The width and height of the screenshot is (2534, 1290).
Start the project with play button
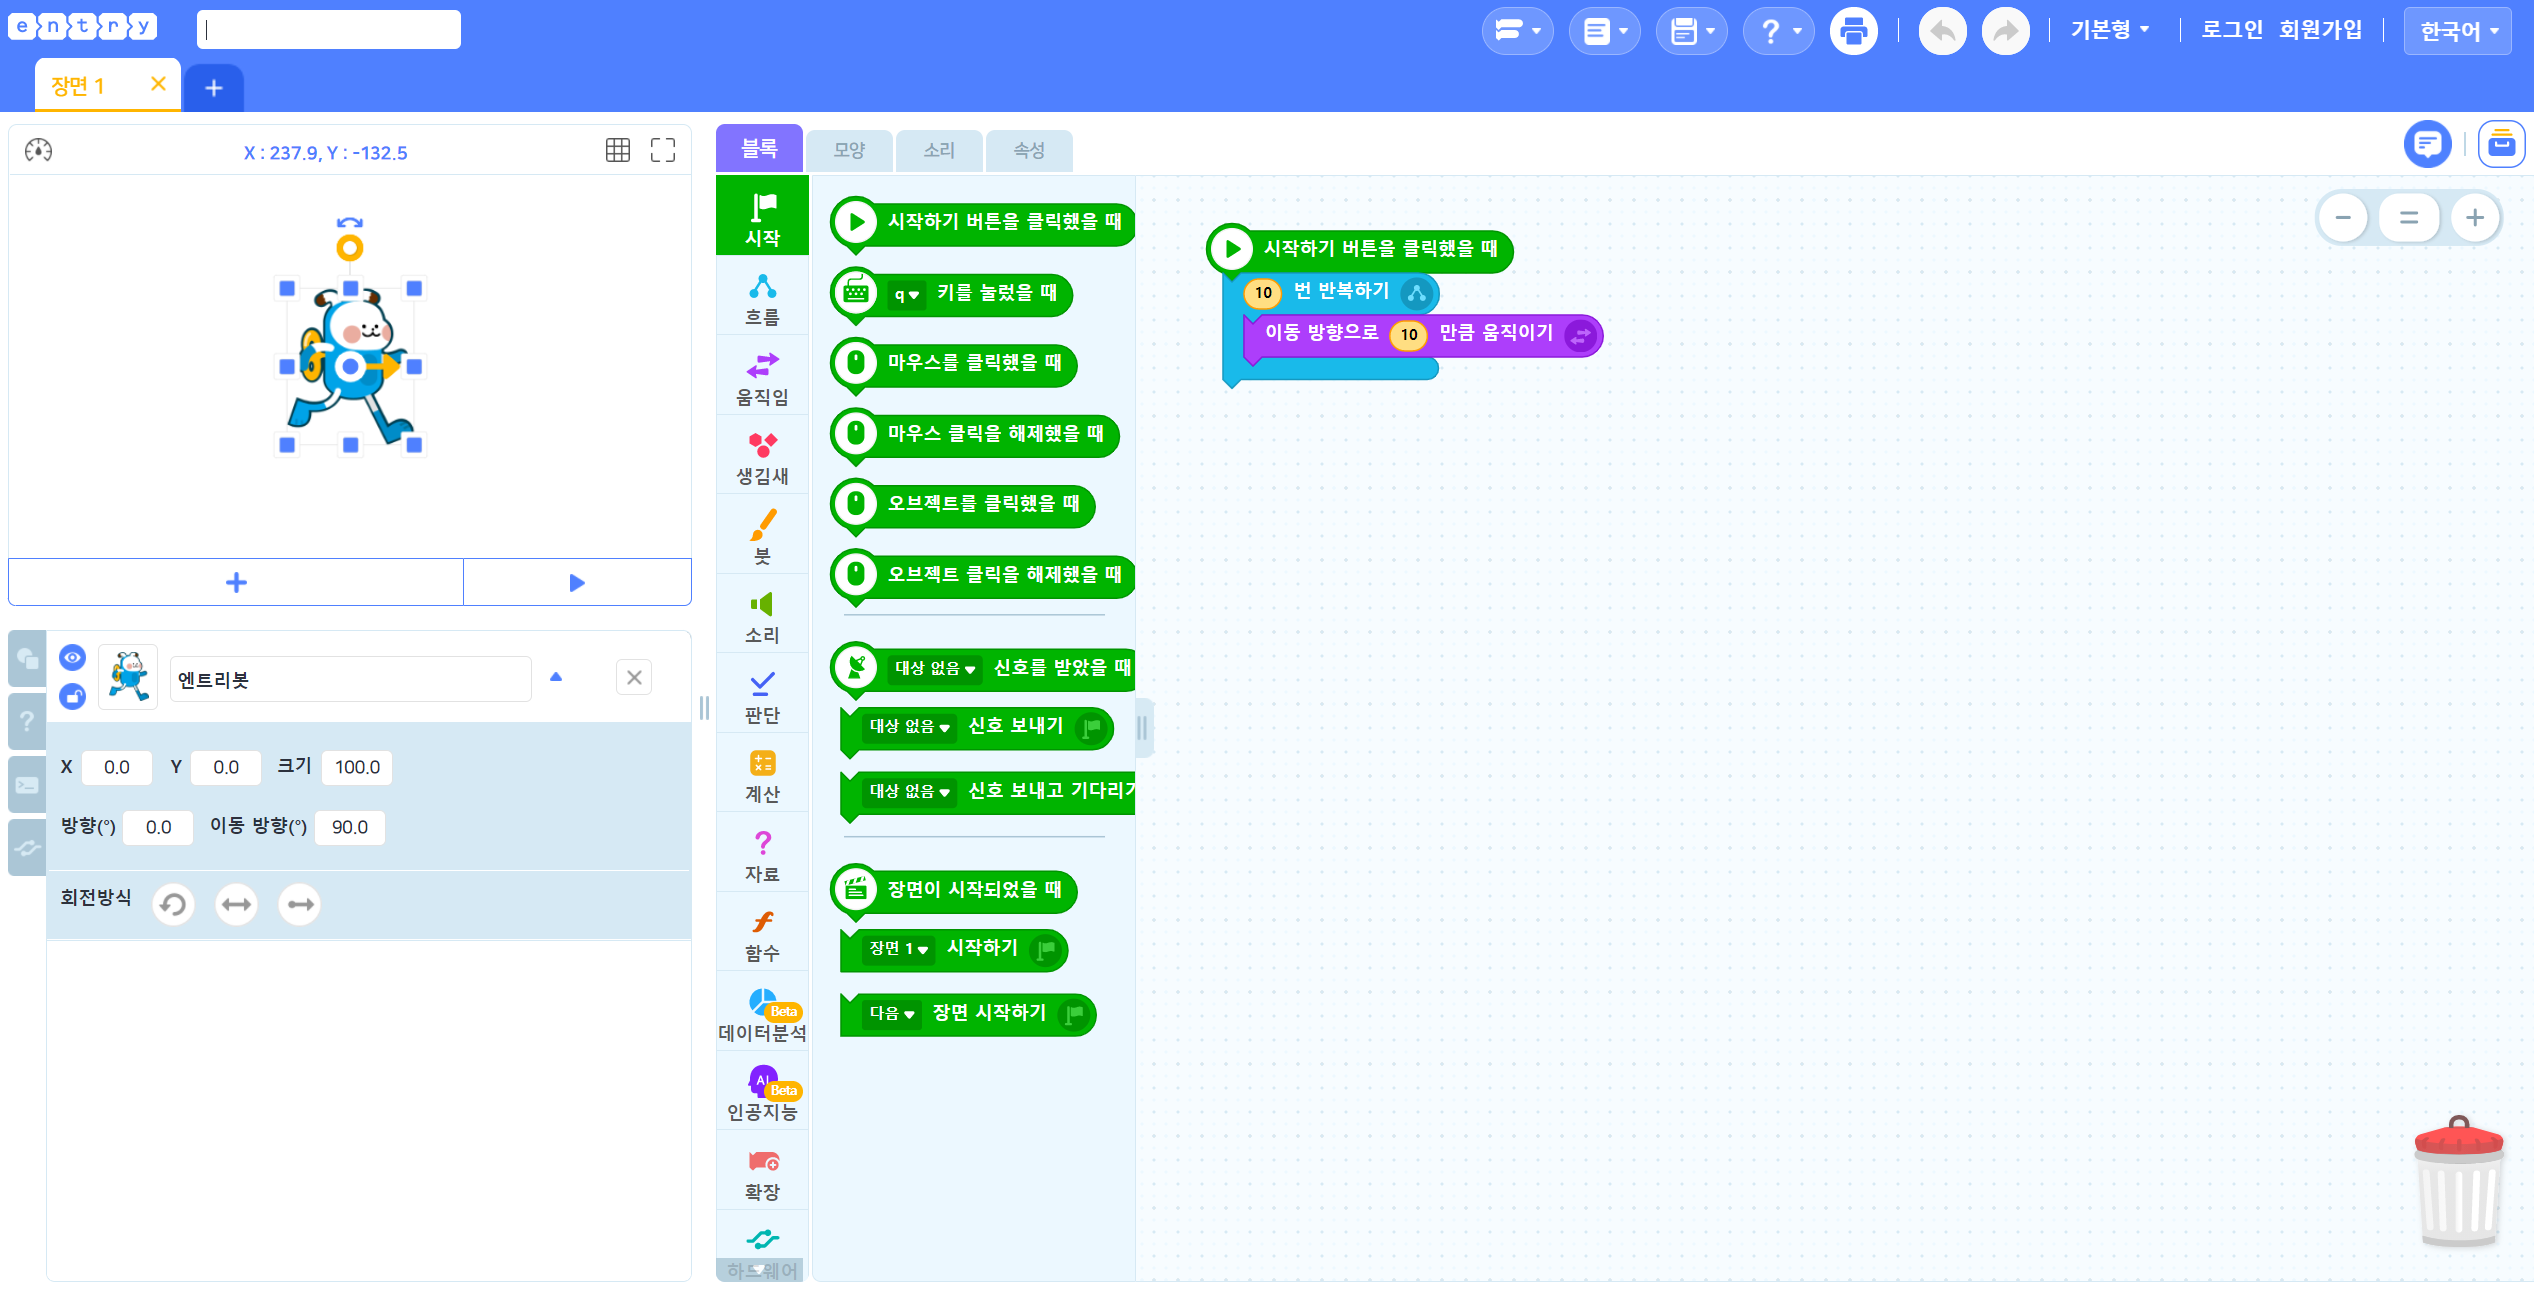click(x=577, y=582)
